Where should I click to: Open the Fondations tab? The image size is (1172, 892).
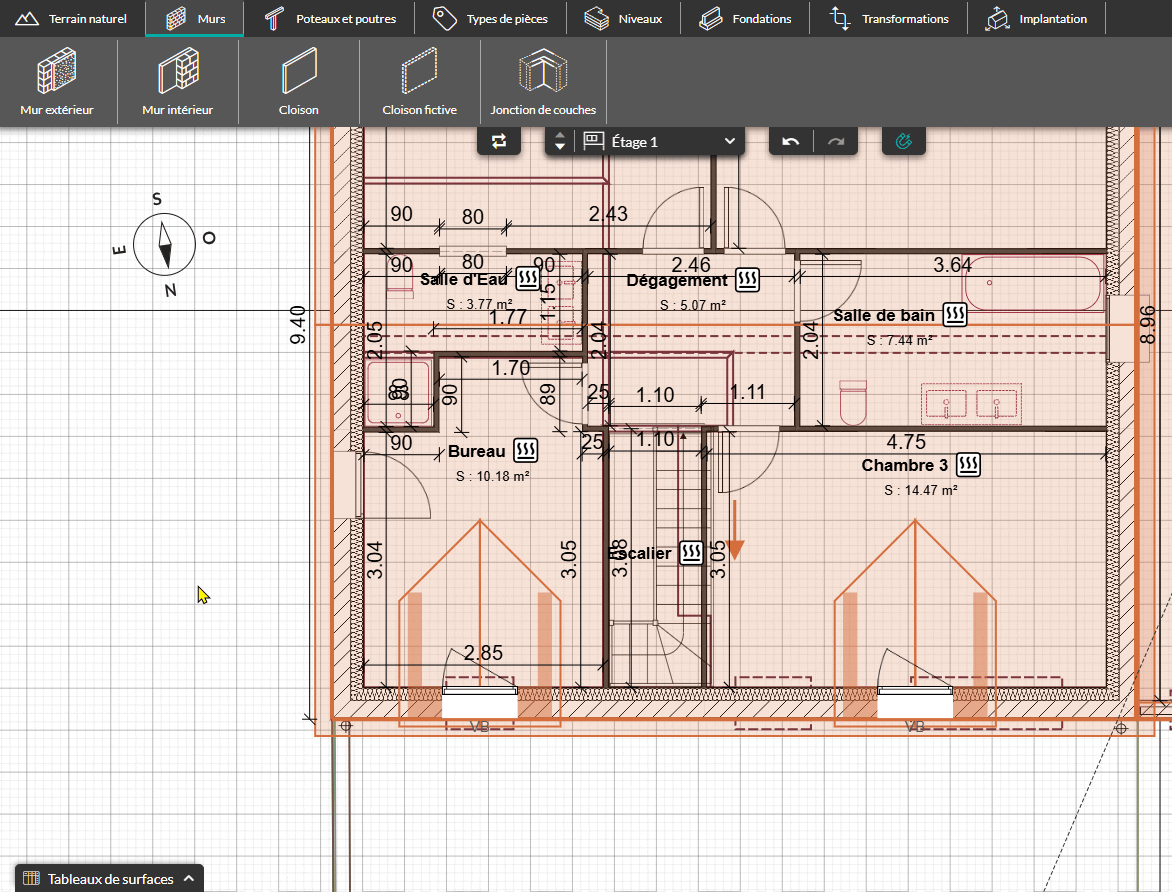[x=745, y=19]
